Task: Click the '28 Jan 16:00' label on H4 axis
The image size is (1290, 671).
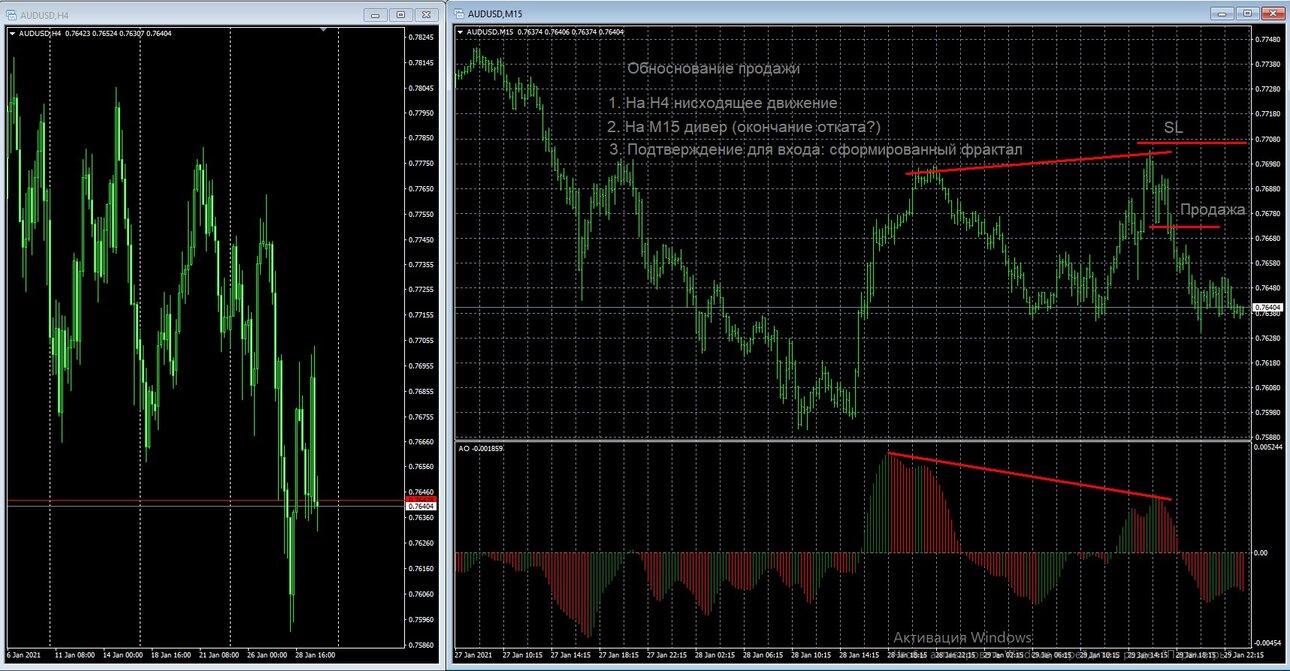Action: tap(314, 655)
